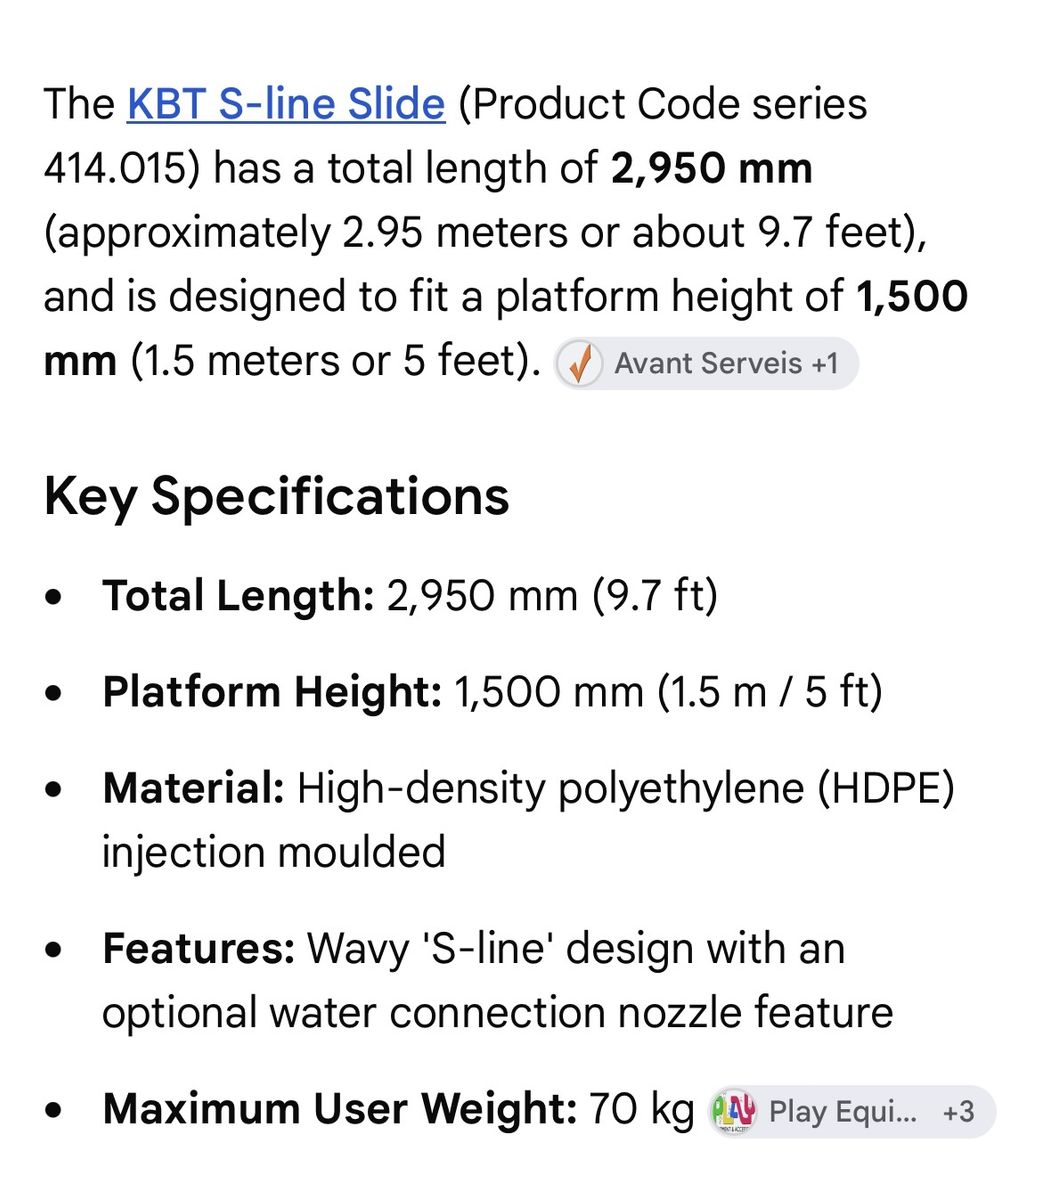
Task: Click the bold 1,500 text in paragraph
Action: (913, 296)
